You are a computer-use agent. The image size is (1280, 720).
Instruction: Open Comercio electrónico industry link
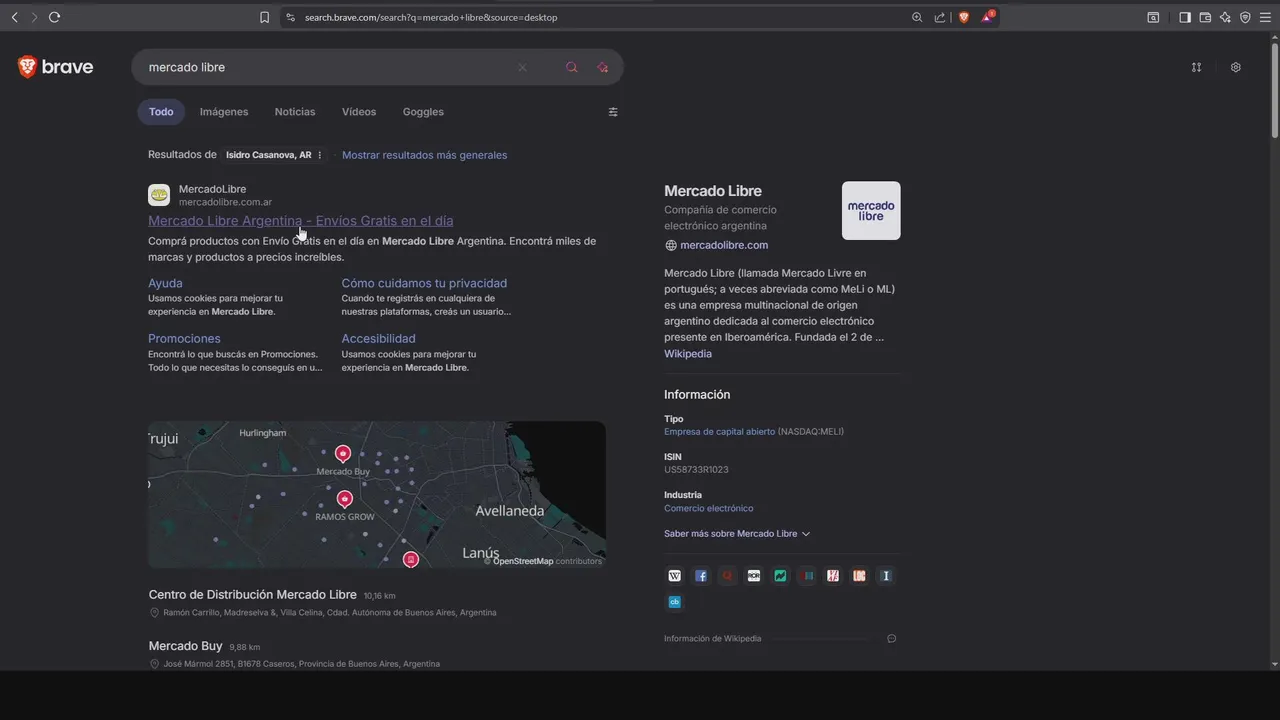click(708, 508)
